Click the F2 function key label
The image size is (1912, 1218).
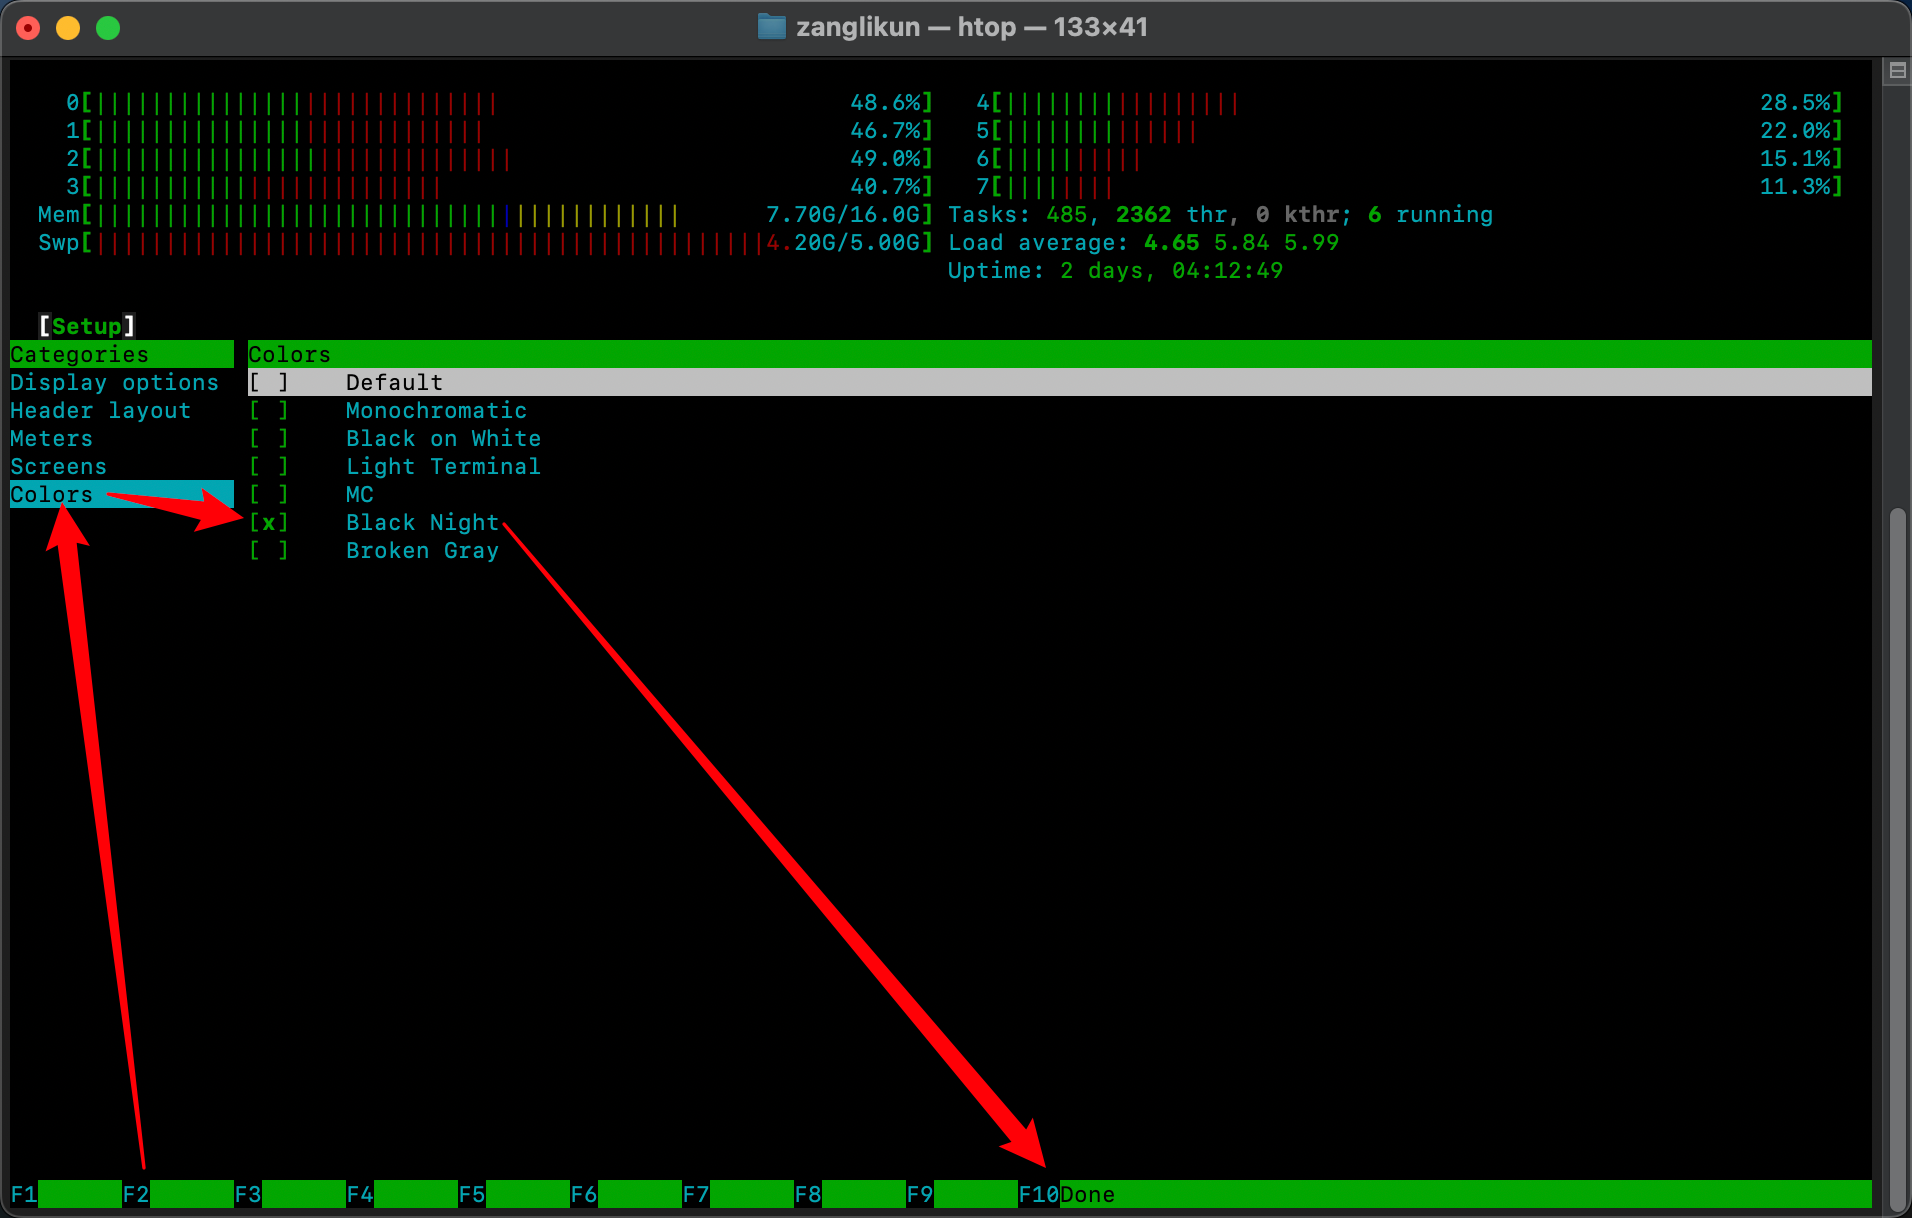136,1194
